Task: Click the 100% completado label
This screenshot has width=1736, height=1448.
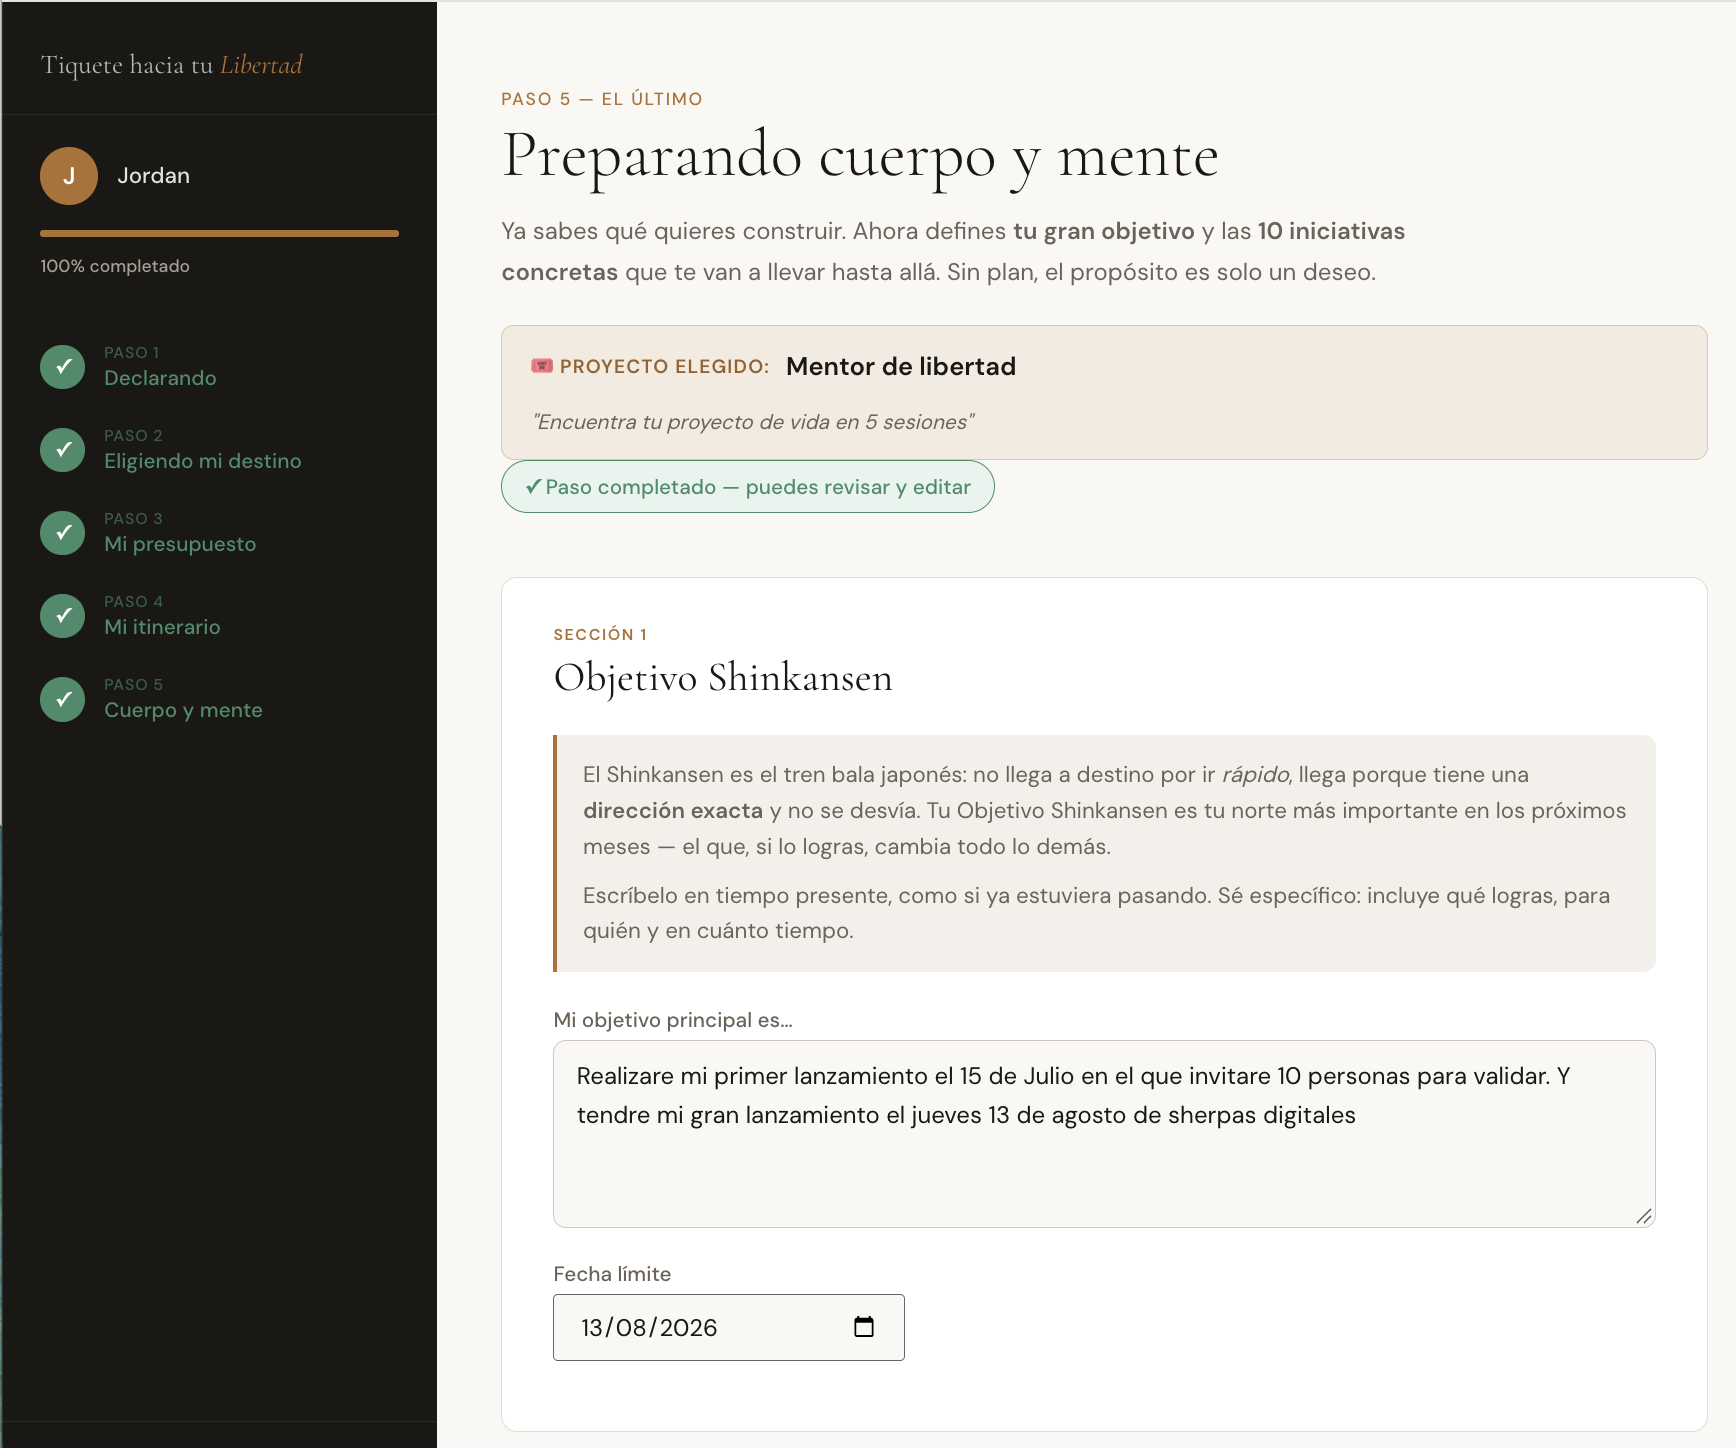Action: click(115, 266)
